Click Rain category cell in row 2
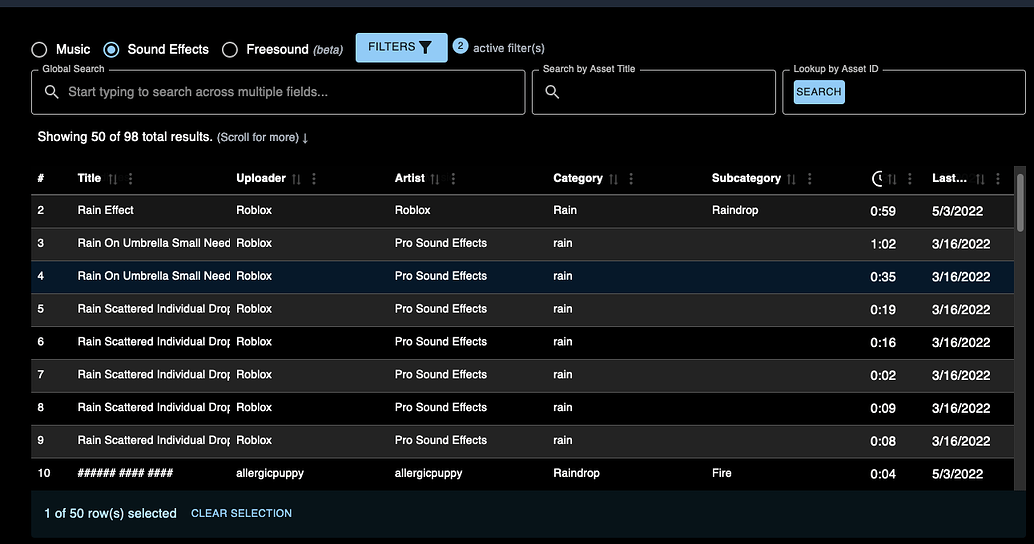This screenshot has width=1034, height=544. (x=564, y=210)
